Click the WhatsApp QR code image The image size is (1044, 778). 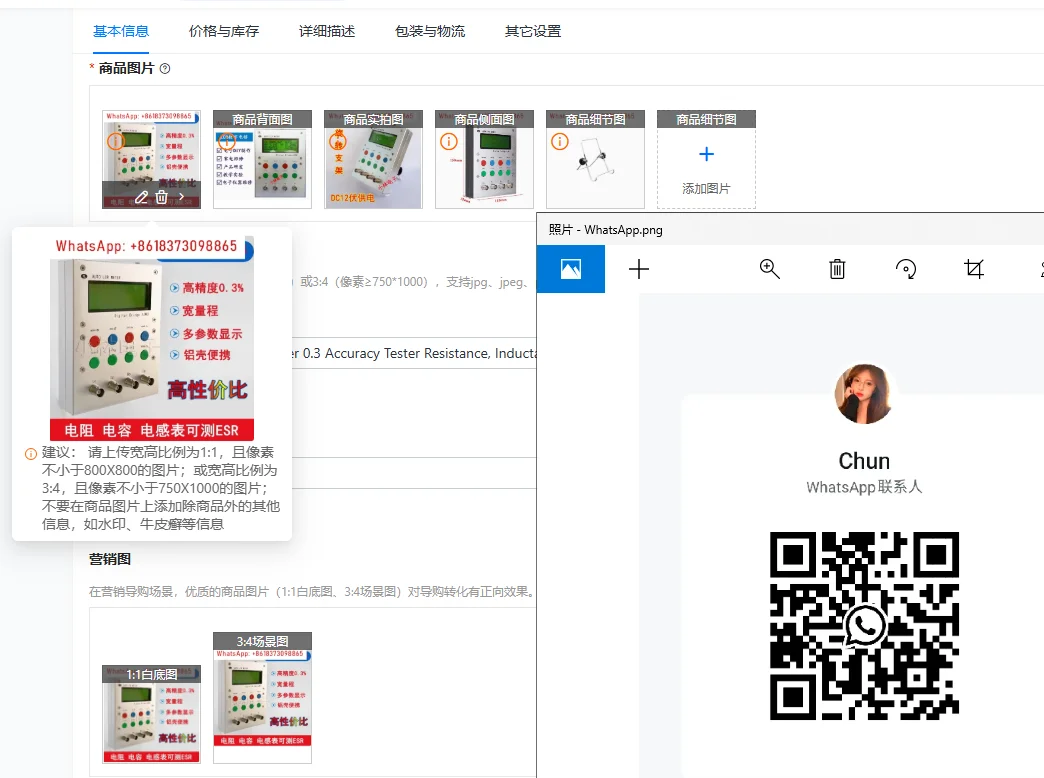pos(864,625)
